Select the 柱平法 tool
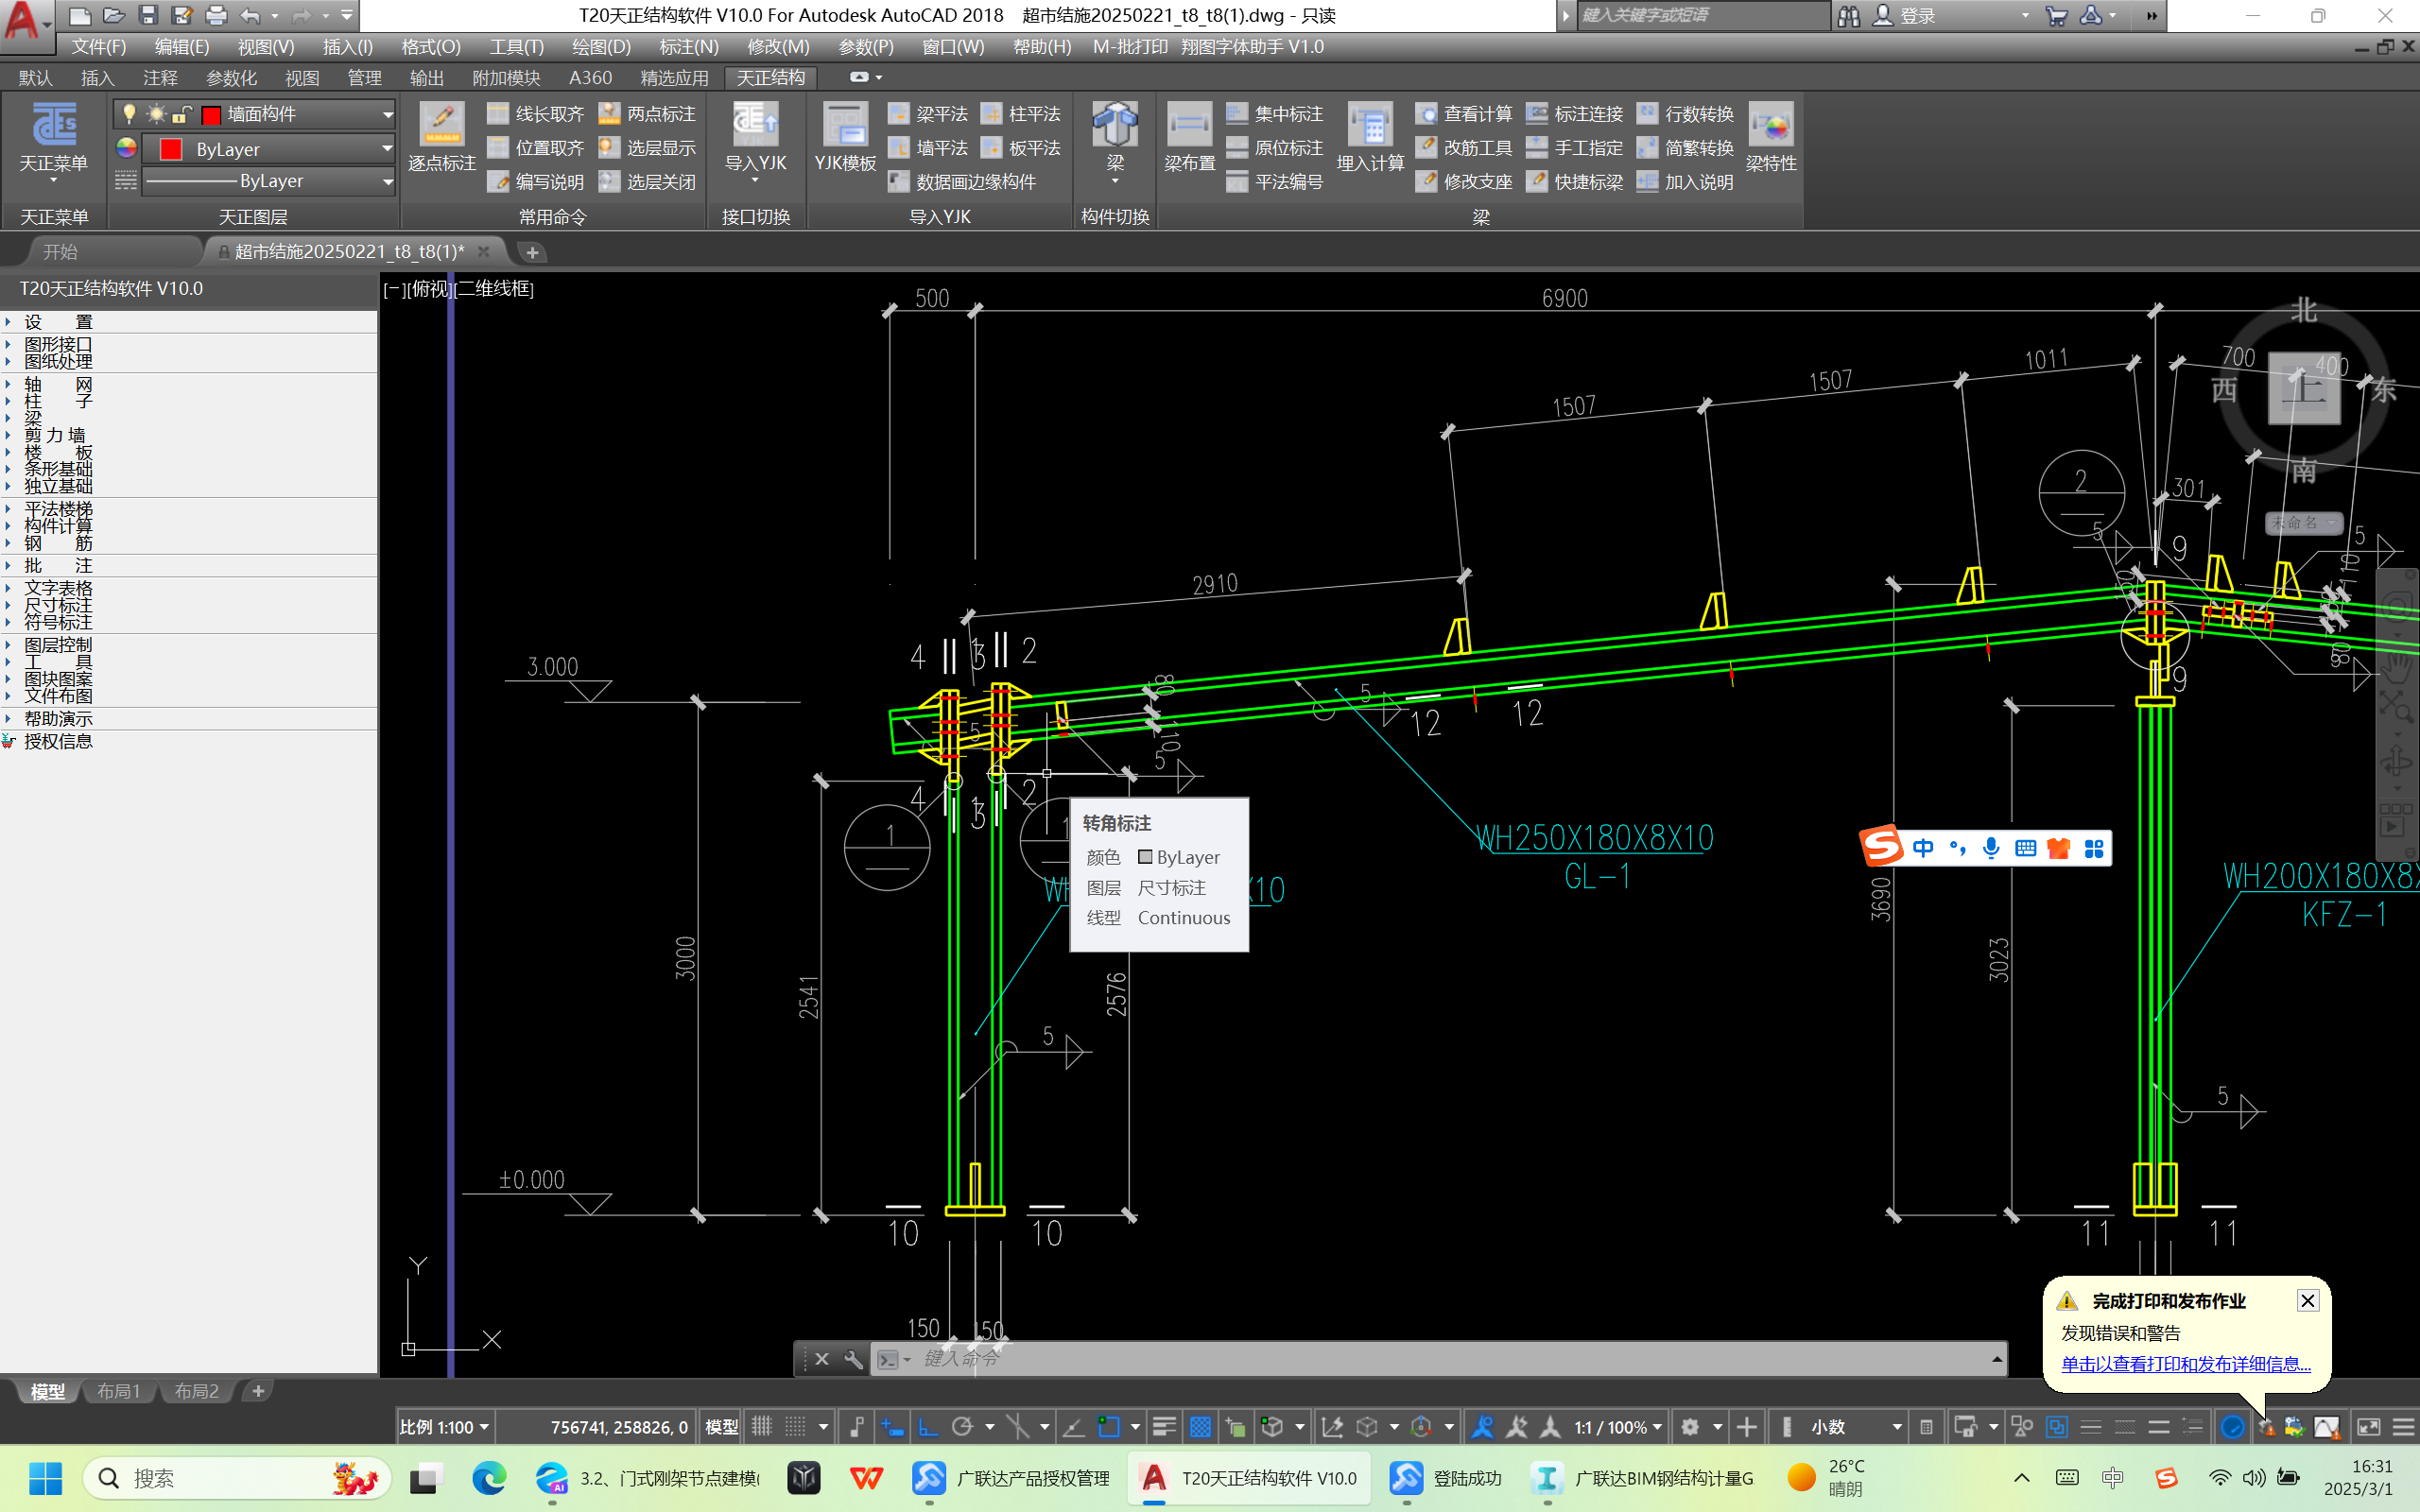The height and width of the screenshot is (1512, 2420). [x=1021, y=114]
